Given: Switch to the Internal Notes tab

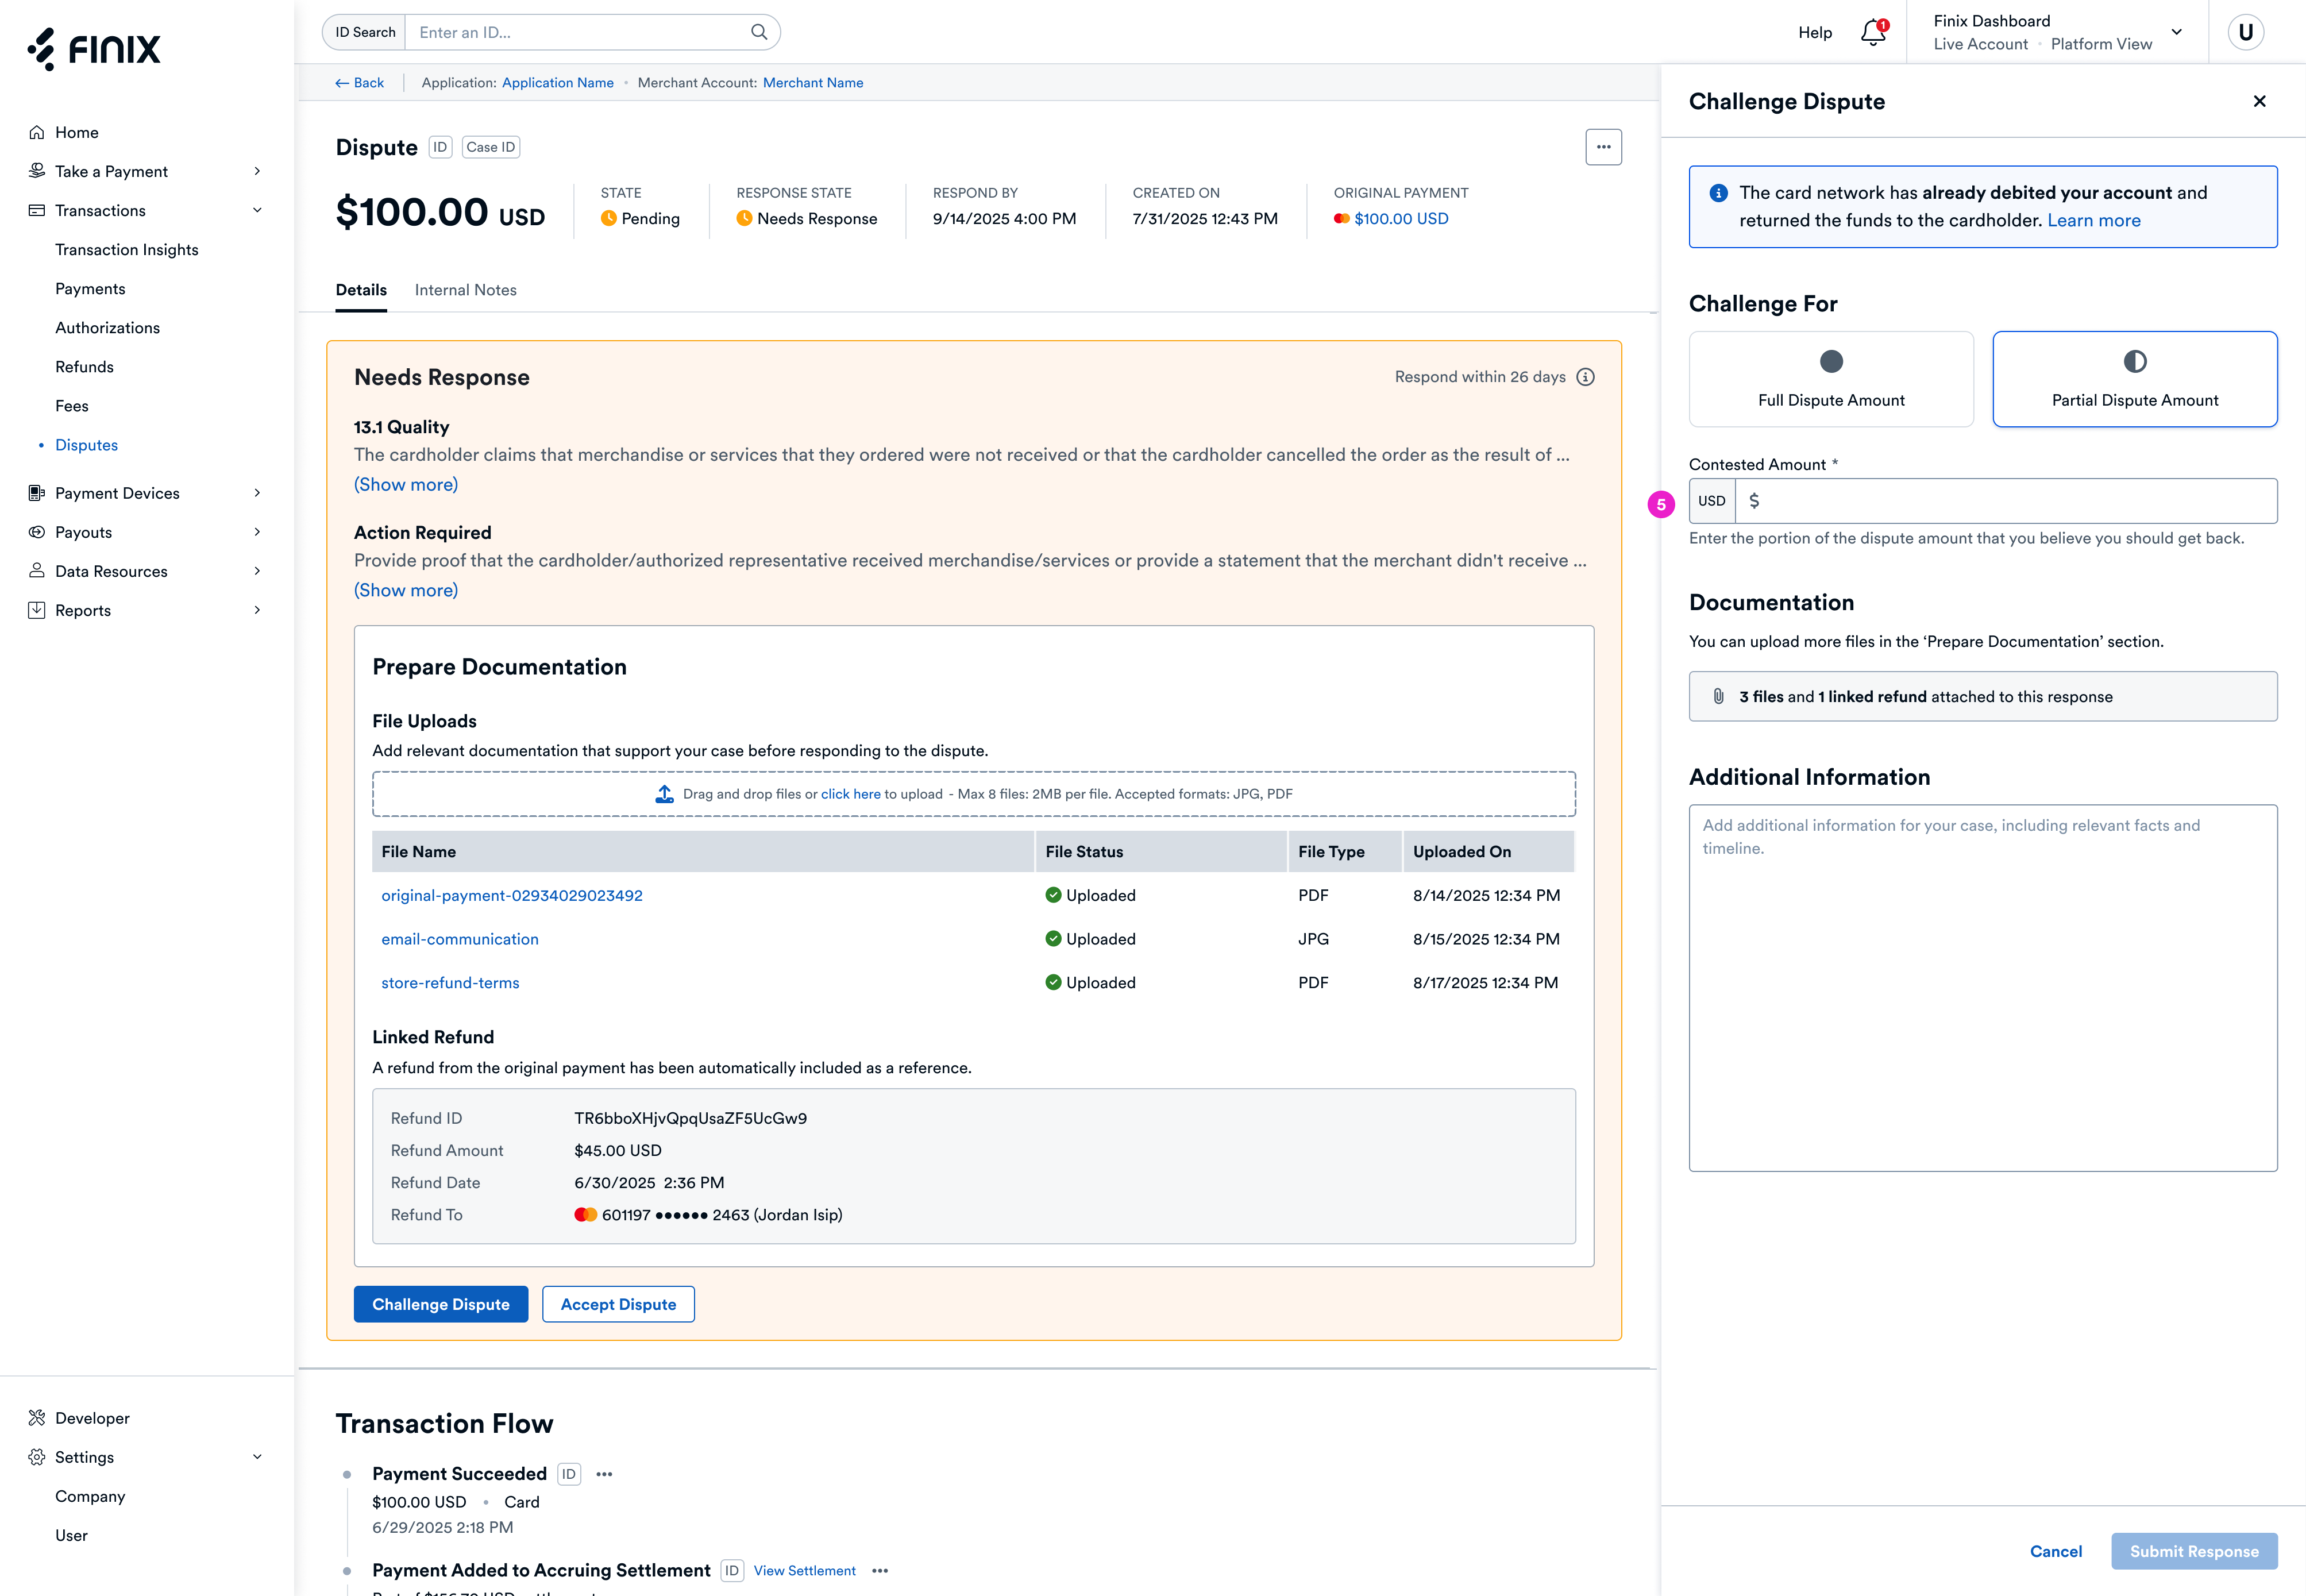Looking at the screenshot, I should [465, 290].
